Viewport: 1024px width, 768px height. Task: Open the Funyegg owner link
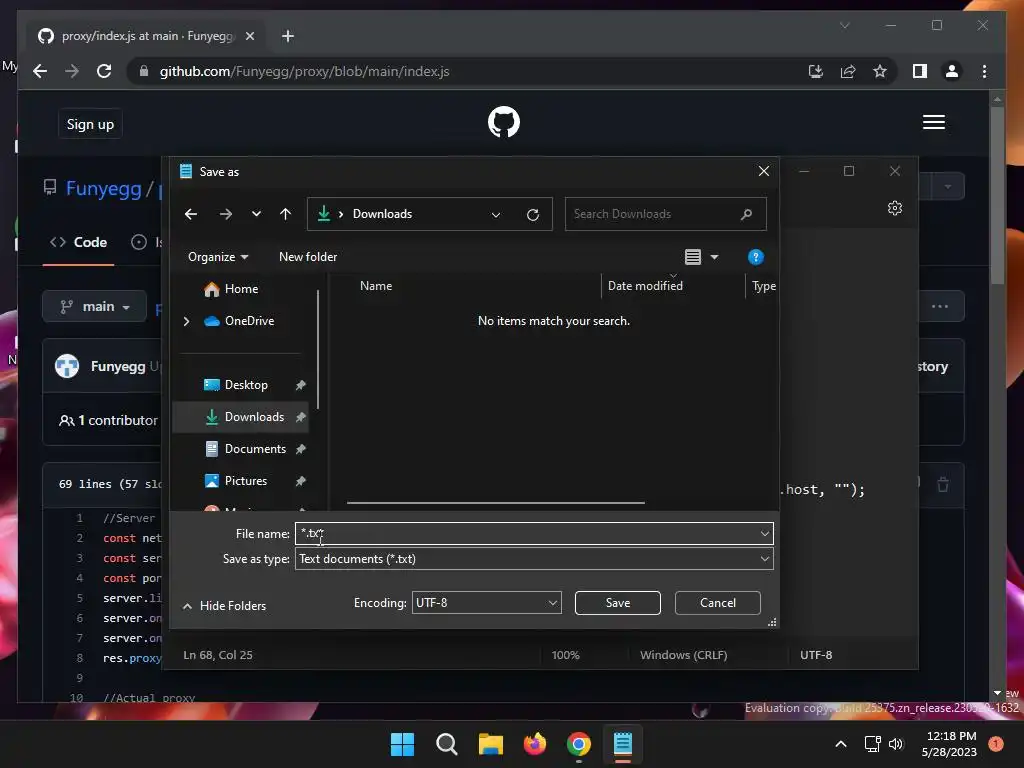click(103, 189)
